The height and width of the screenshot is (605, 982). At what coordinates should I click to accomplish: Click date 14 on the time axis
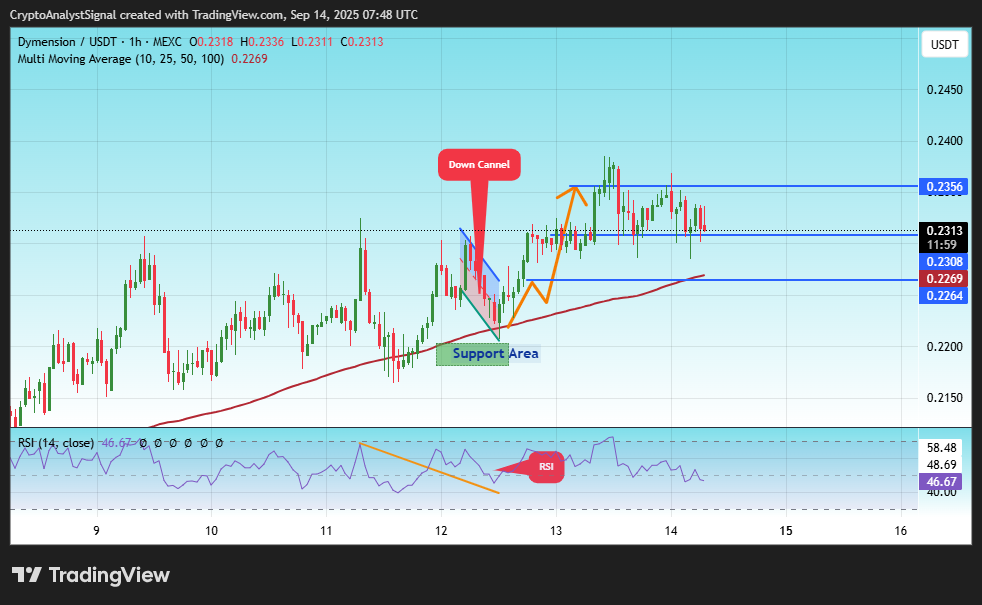point(671,531)
